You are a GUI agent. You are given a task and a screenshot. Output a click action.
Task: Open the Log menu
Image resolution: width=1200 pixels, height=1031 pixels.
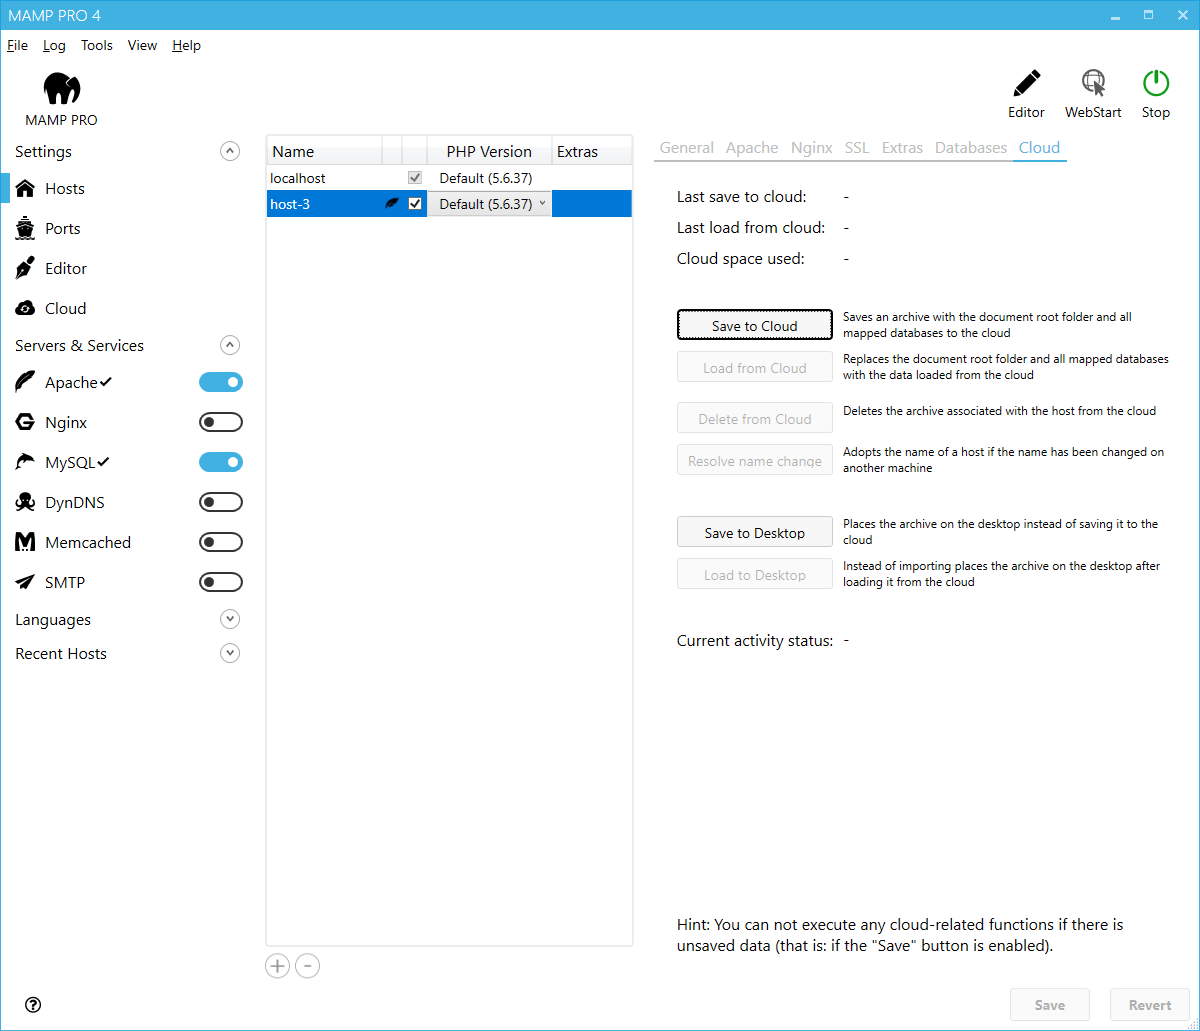[54, 45]
